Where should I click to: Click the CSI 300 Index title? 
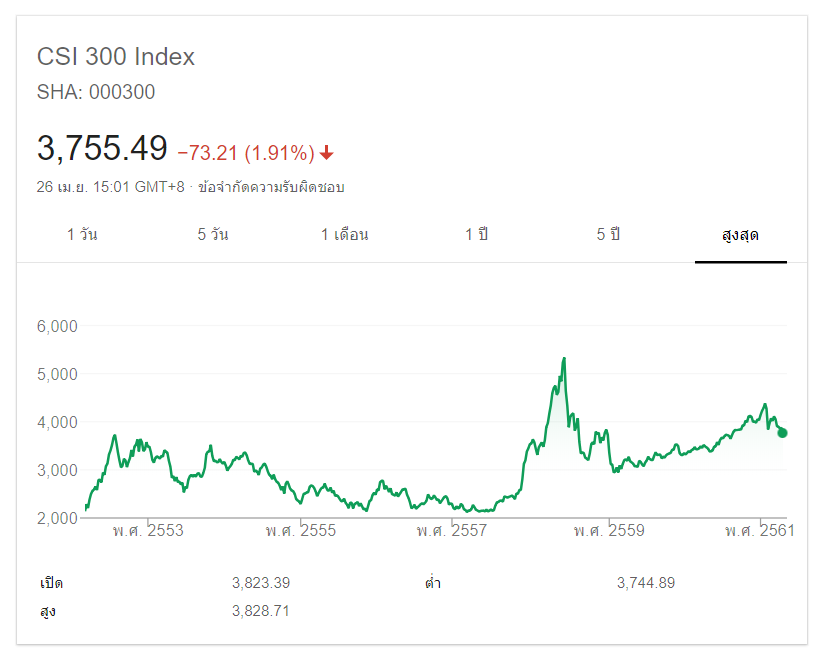(116, 57)
